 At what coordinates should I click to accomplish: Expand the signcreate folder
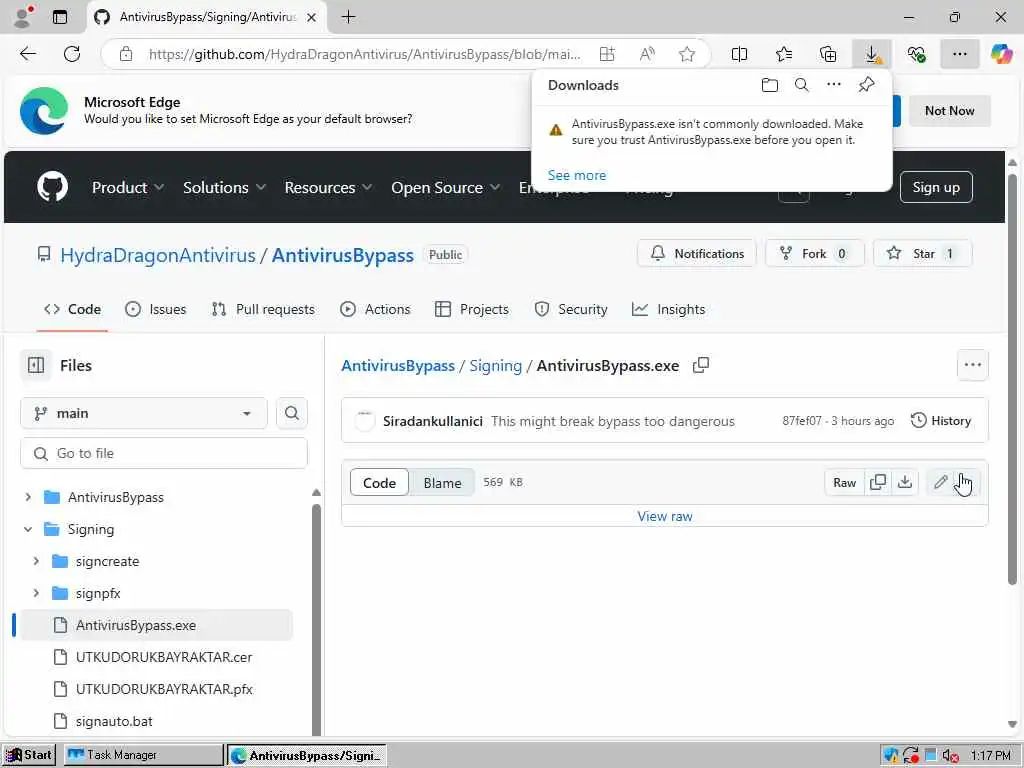point(36,562)
